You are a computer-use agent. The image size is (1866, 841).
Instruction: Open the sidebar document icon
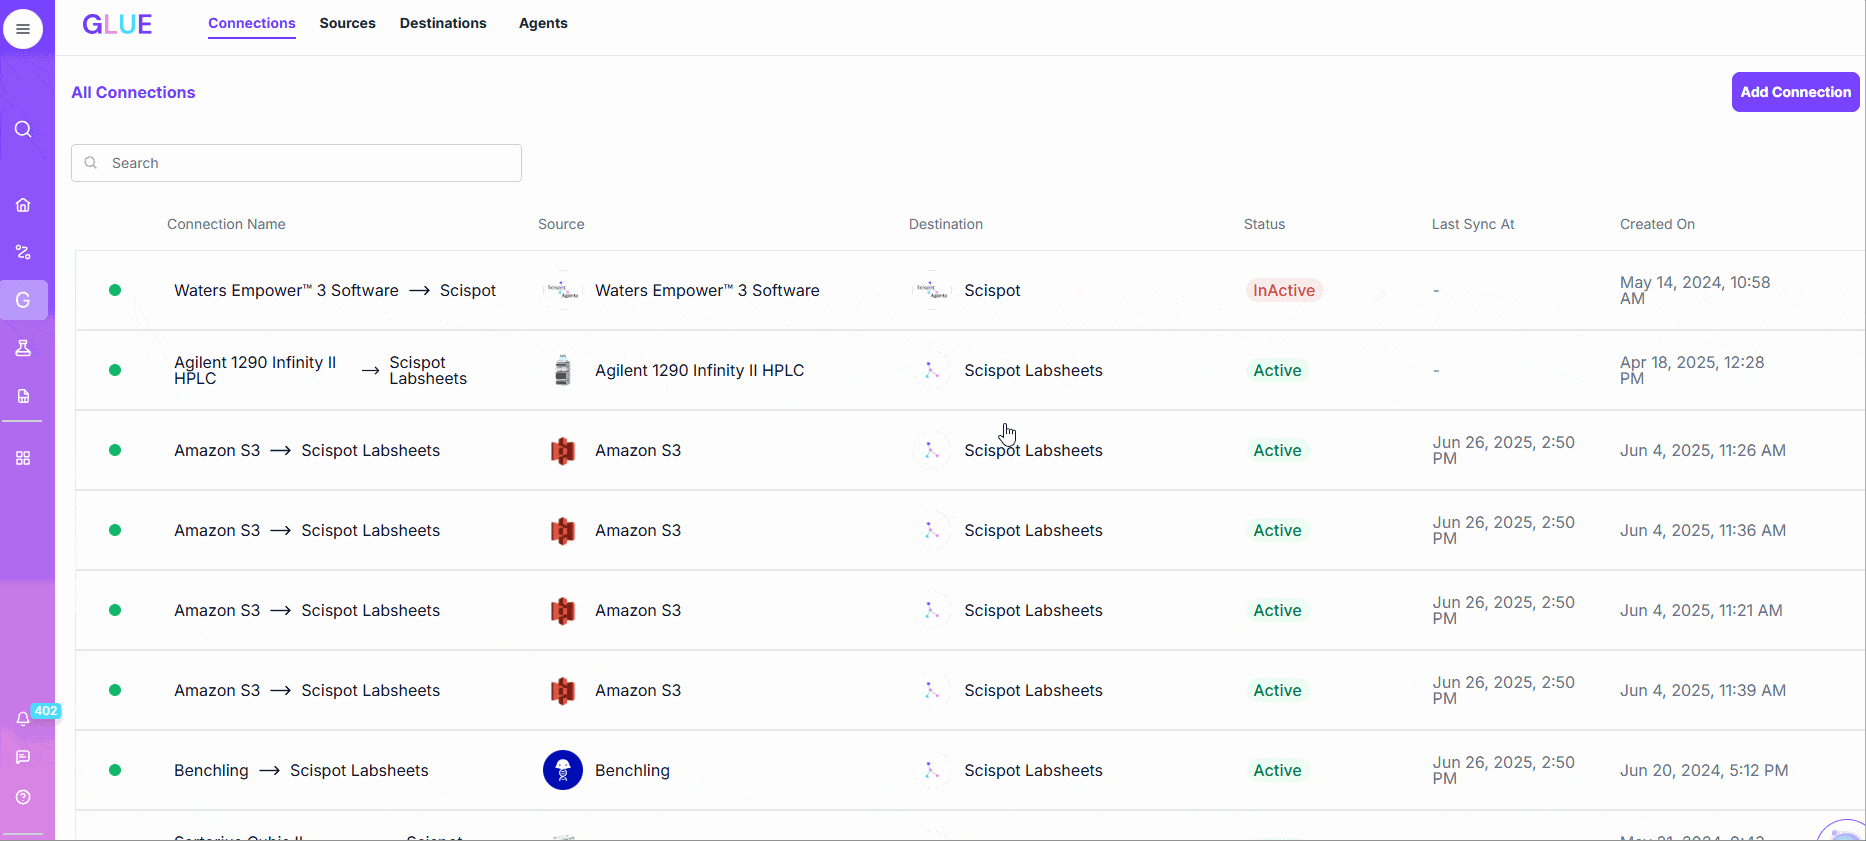pyautogui.click(x=23, y=396)
